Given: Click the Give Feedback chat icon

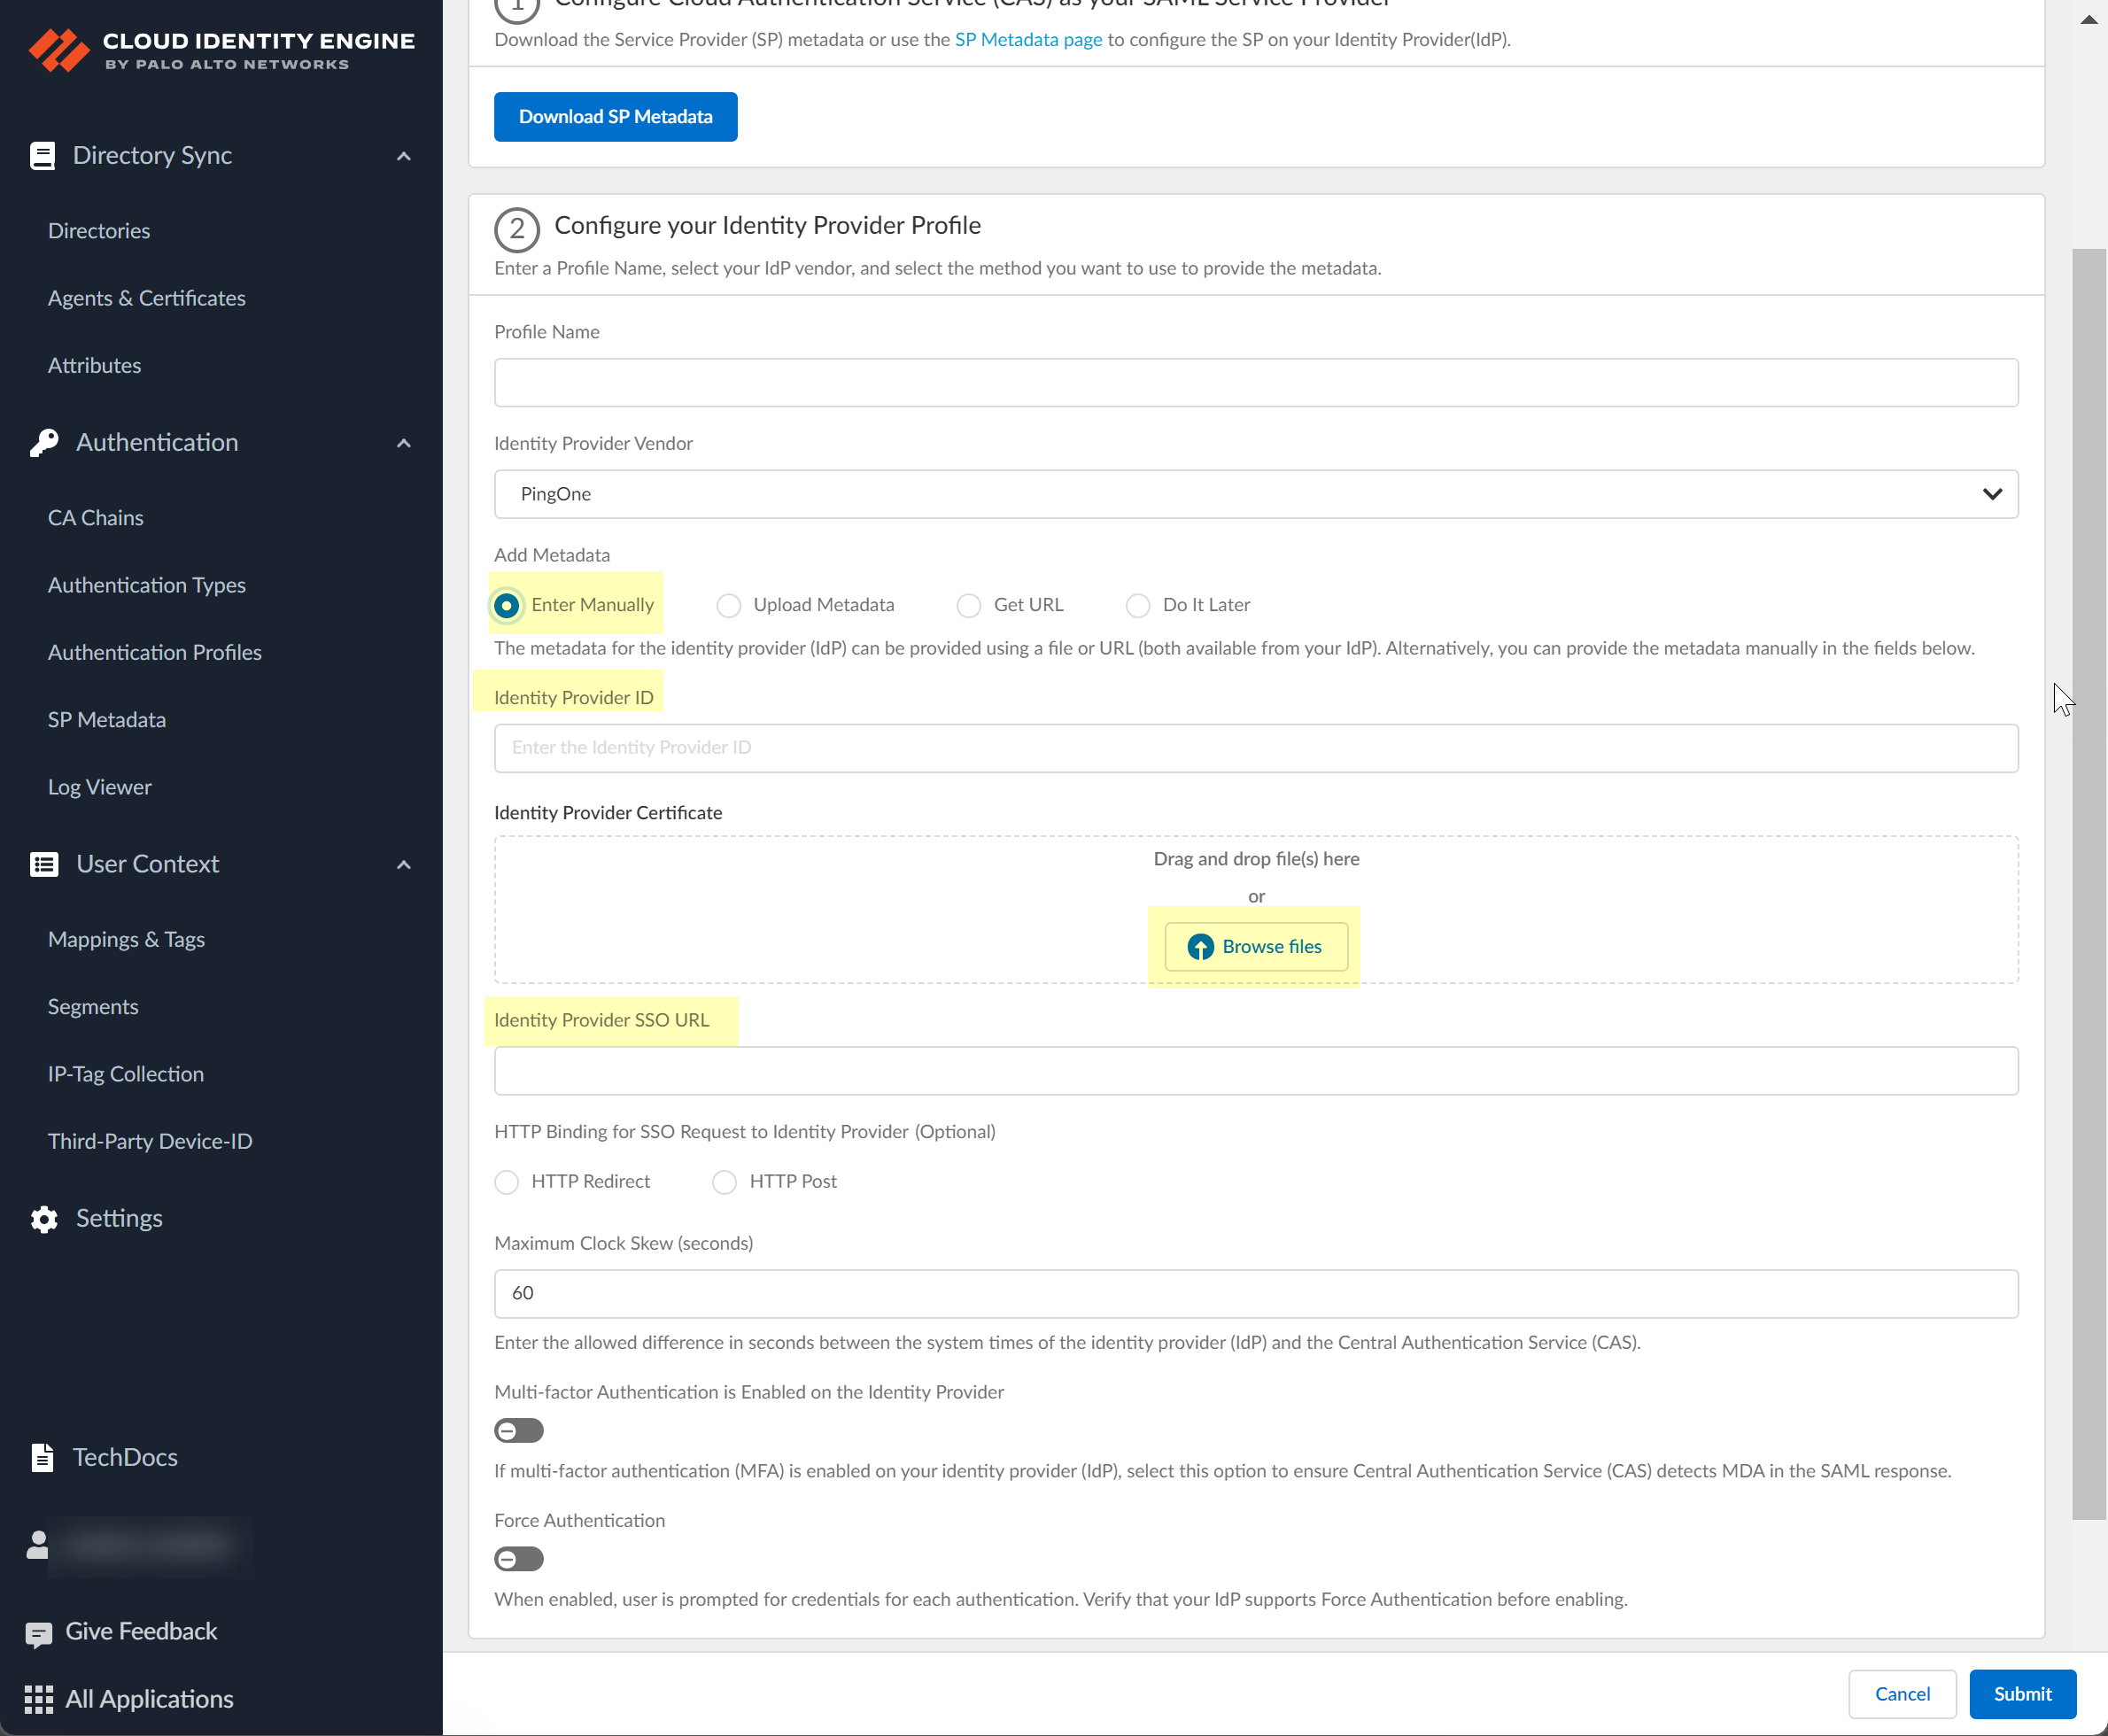Looking at the screenshot, I should pos(38,1634).
